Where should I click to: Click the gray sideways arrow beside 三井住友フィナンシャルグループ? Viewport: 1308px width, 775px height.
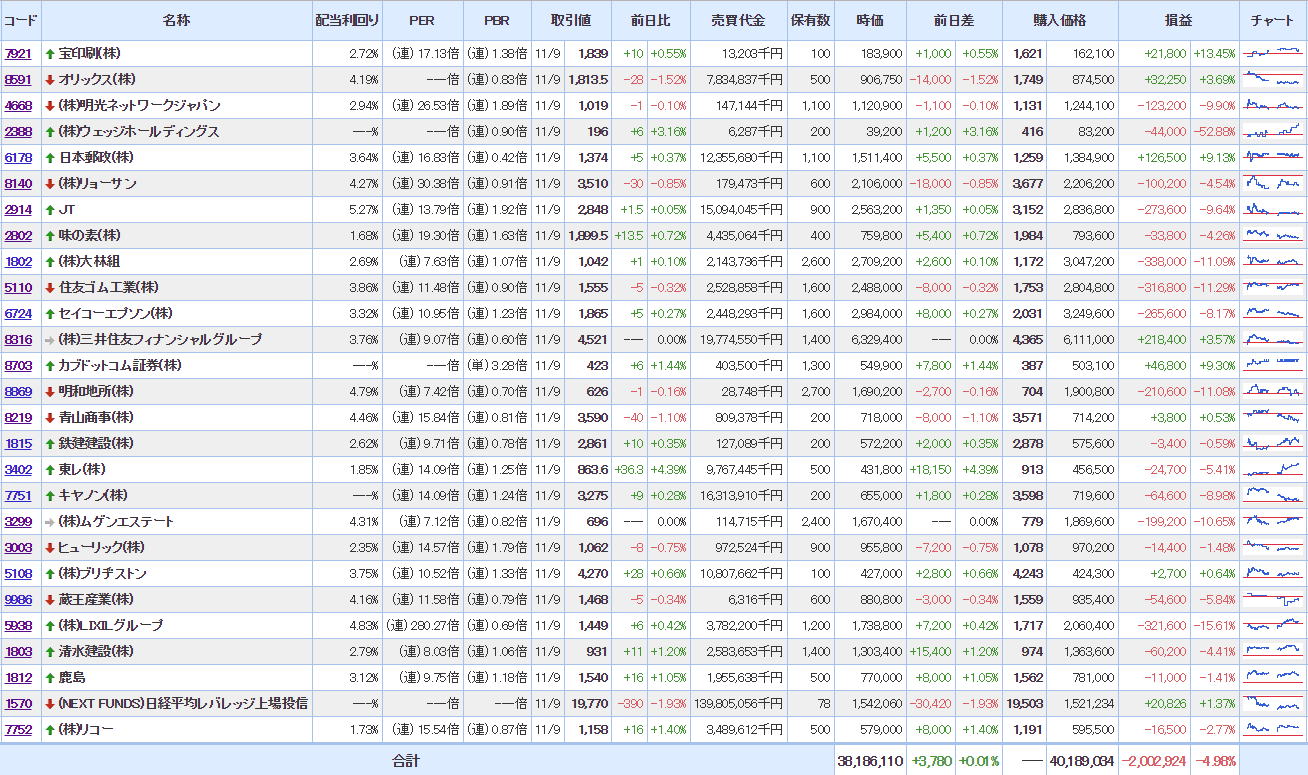[50, 340]
